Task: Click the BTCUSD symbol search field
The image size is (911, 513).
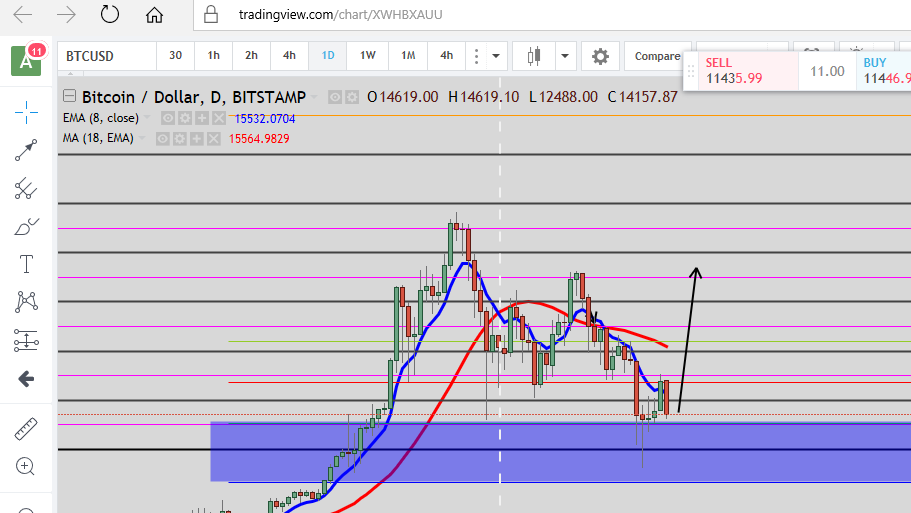Action: [x=107, y=56]
